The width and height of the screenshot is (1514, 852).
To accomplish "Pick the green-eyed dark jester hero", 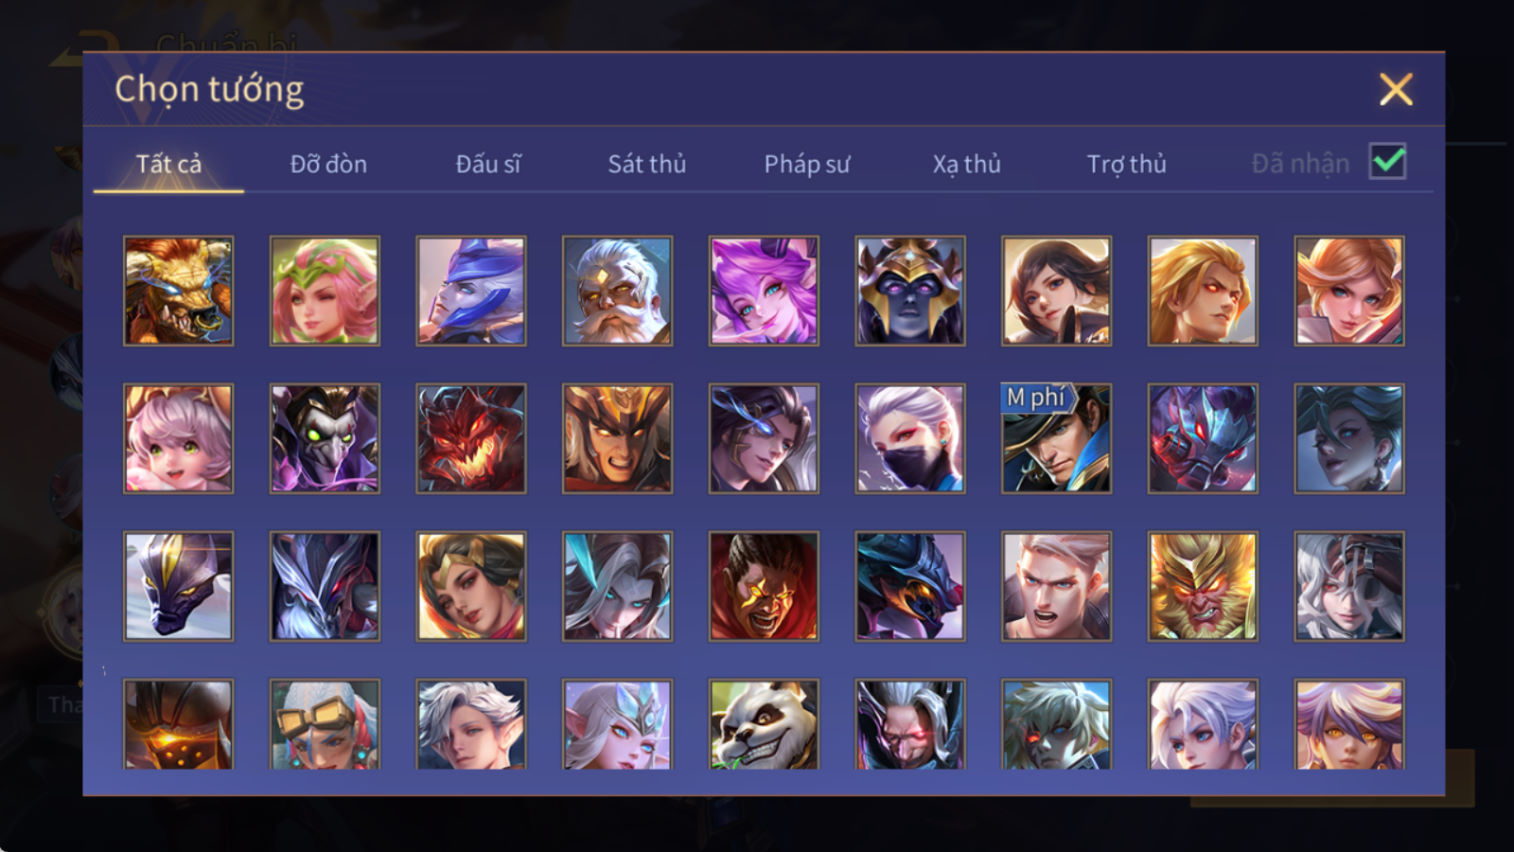I will [x=325, y=438].
